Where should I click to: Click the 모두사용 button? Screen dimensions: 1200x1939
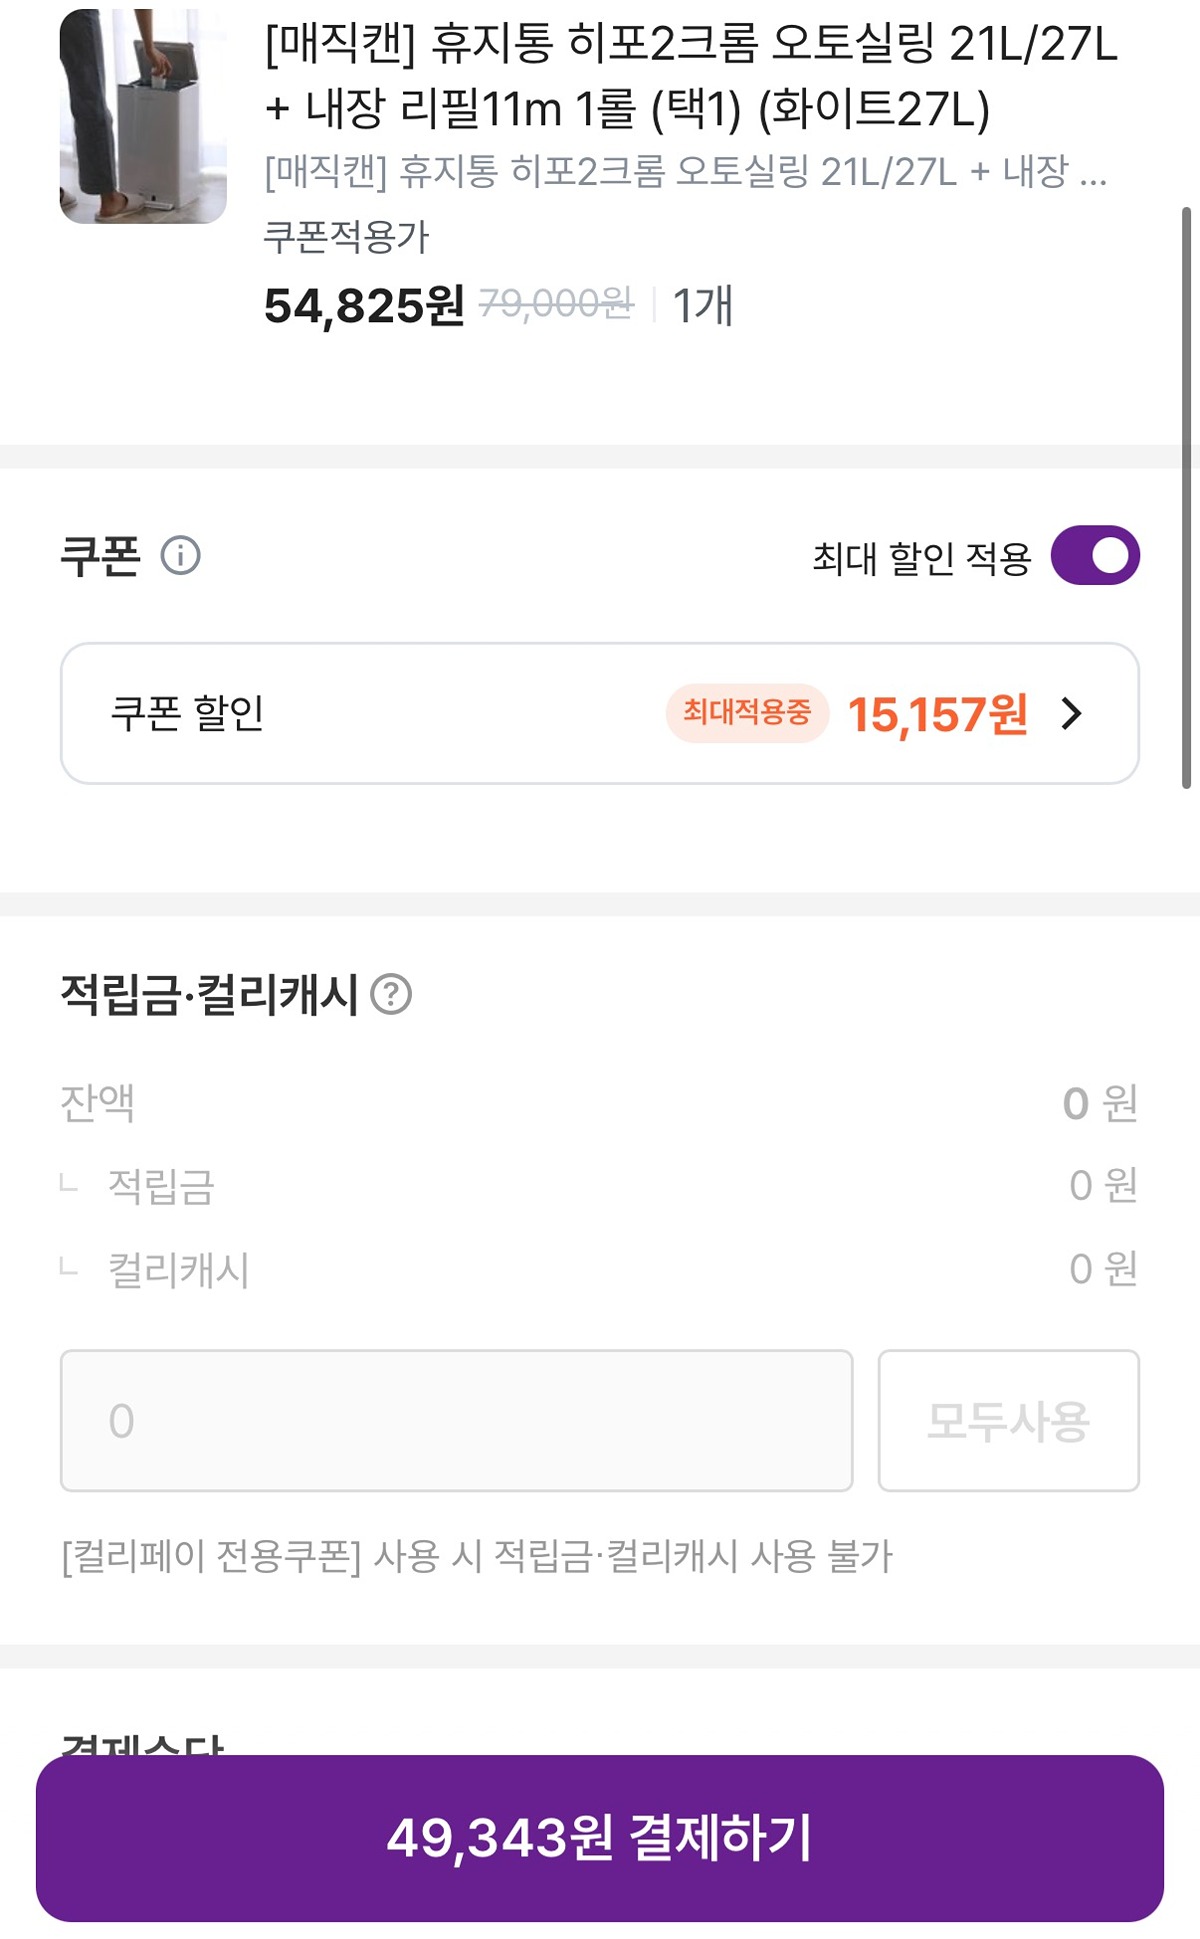[1008, 1420]
